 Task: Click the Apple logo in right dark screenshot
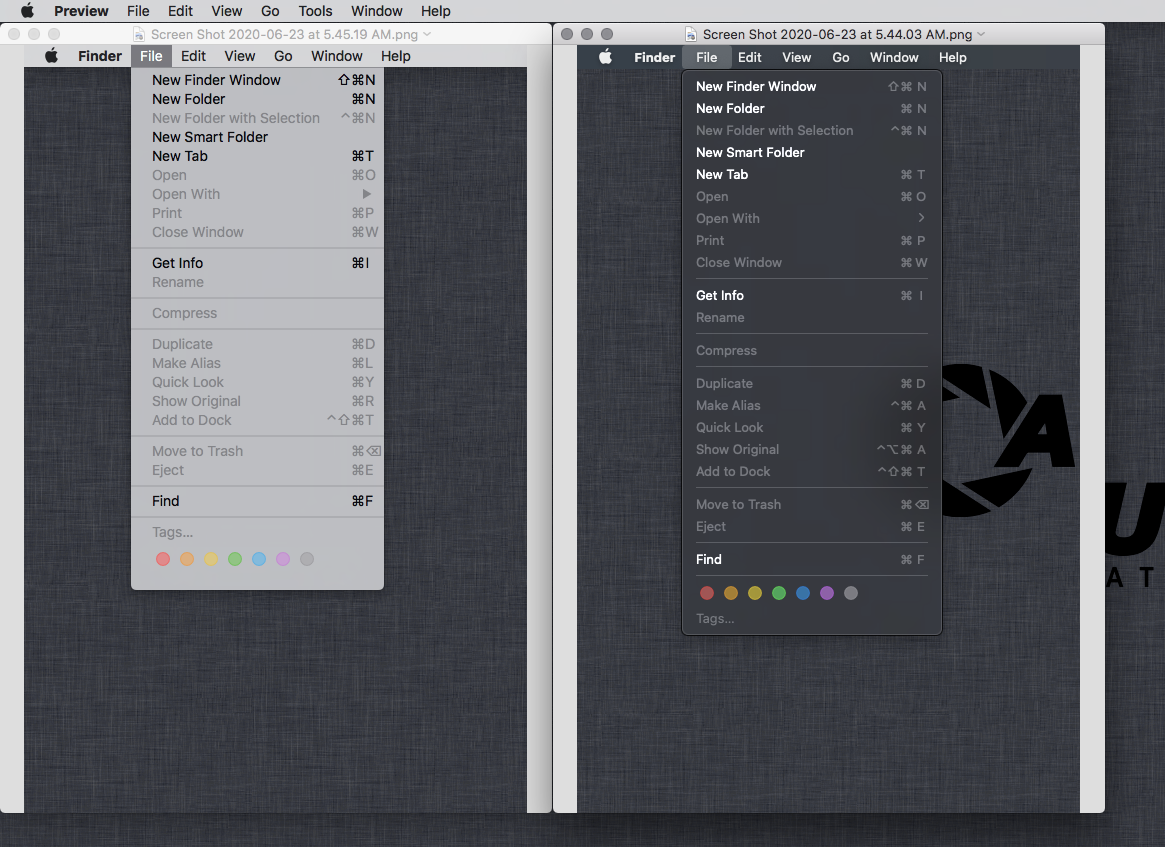click(x=606, y=57)
